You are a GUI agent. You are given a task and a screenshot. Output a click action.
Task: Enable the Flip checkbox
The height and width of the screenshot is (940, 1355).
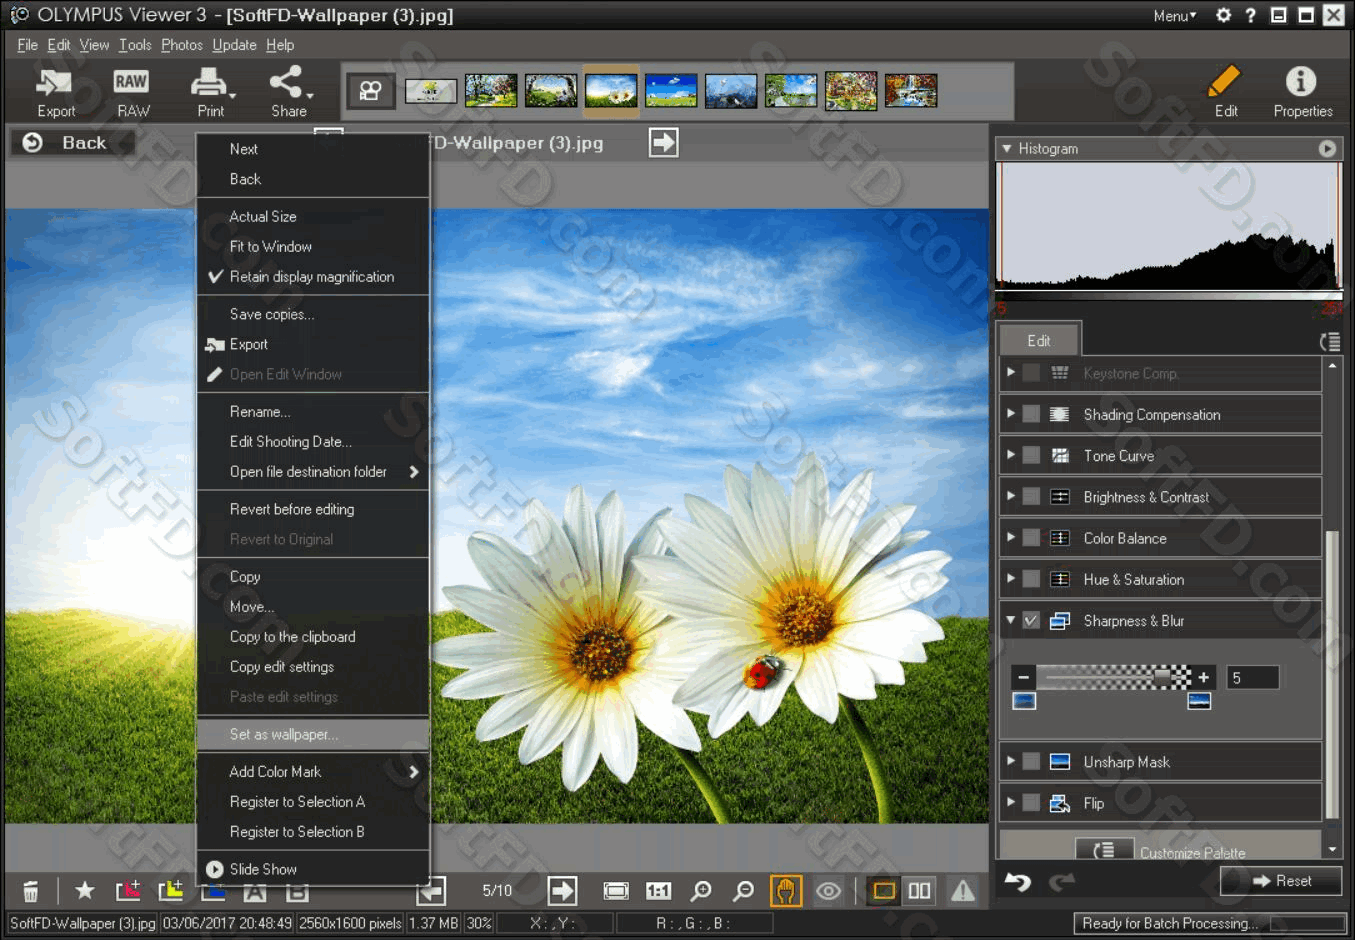(1031, 803)
